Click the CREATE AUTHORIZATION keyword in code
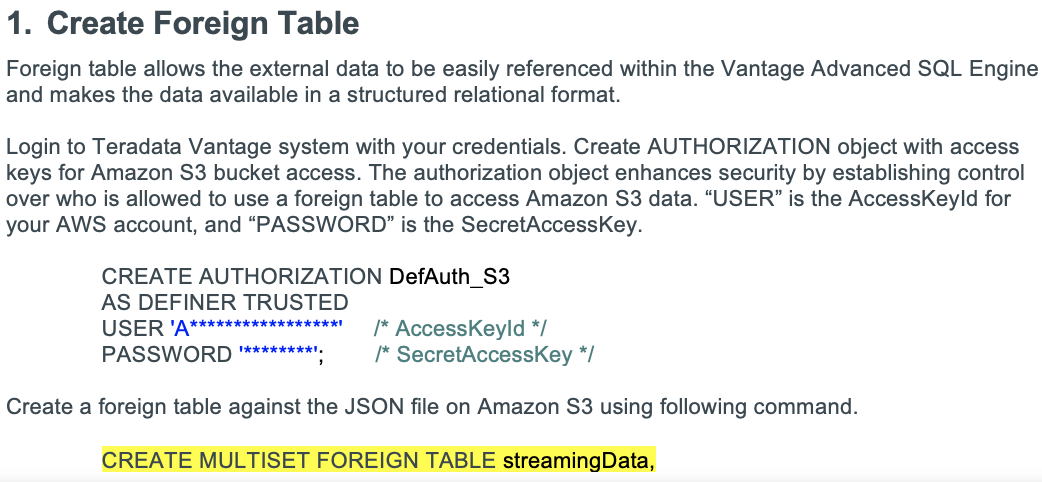The height and width of the screenshot is (482, 1042). [241, 276]
